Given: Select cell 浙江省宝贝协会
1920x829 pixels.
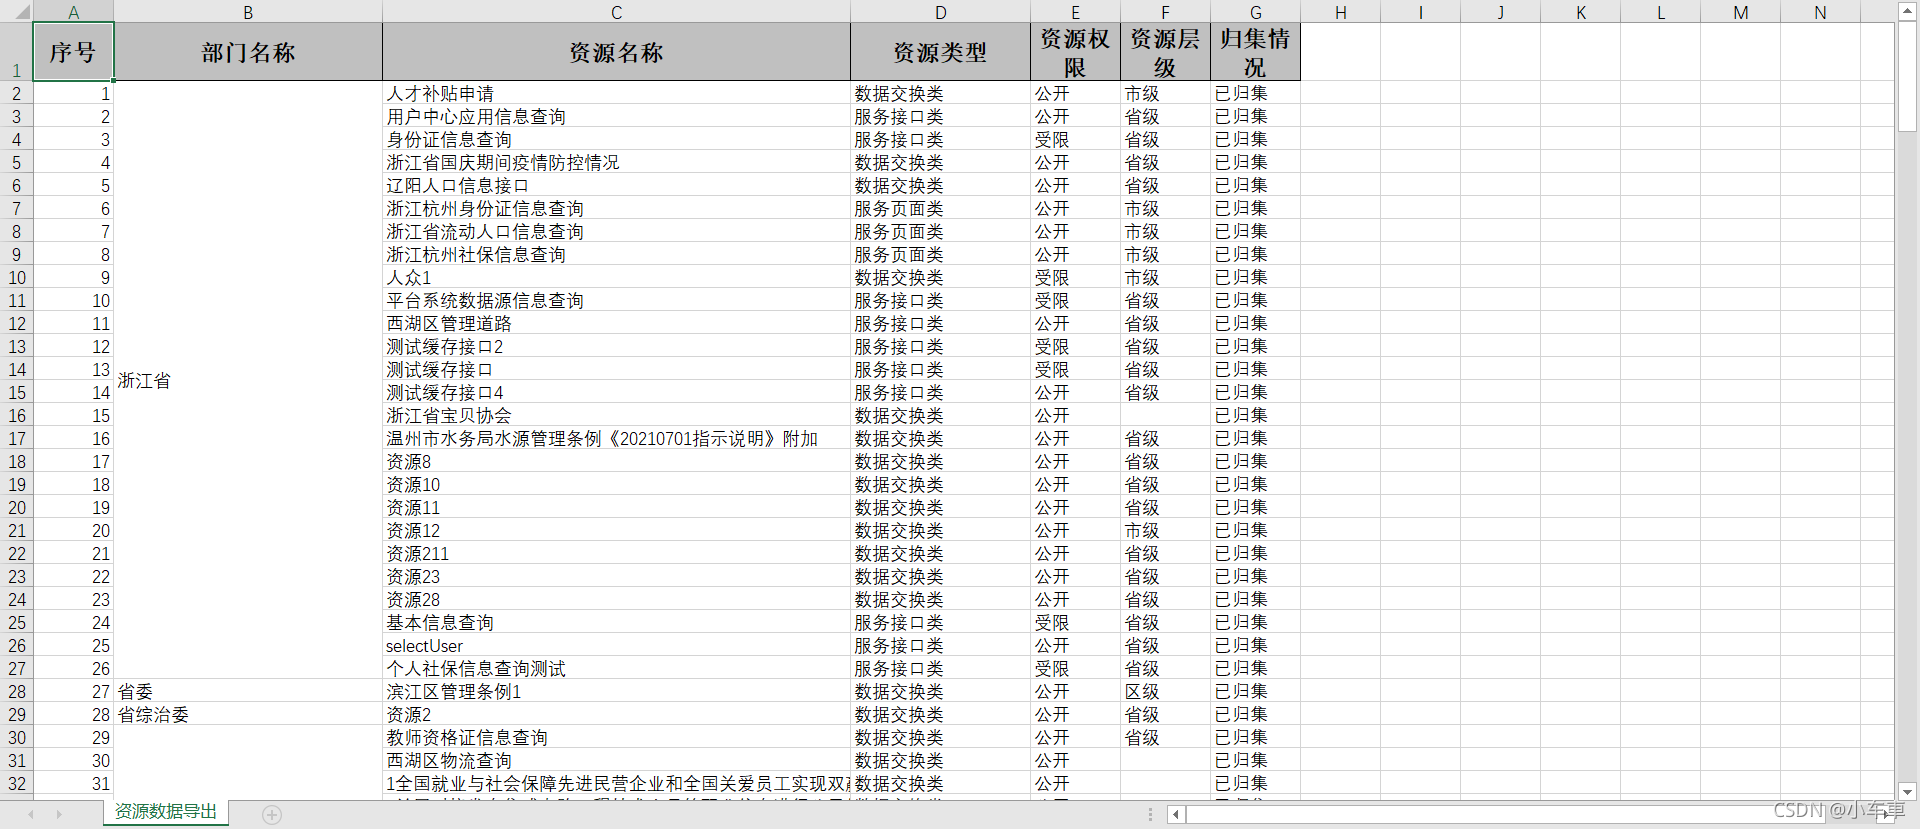Looking at the screenshot, I should point(616,415).
